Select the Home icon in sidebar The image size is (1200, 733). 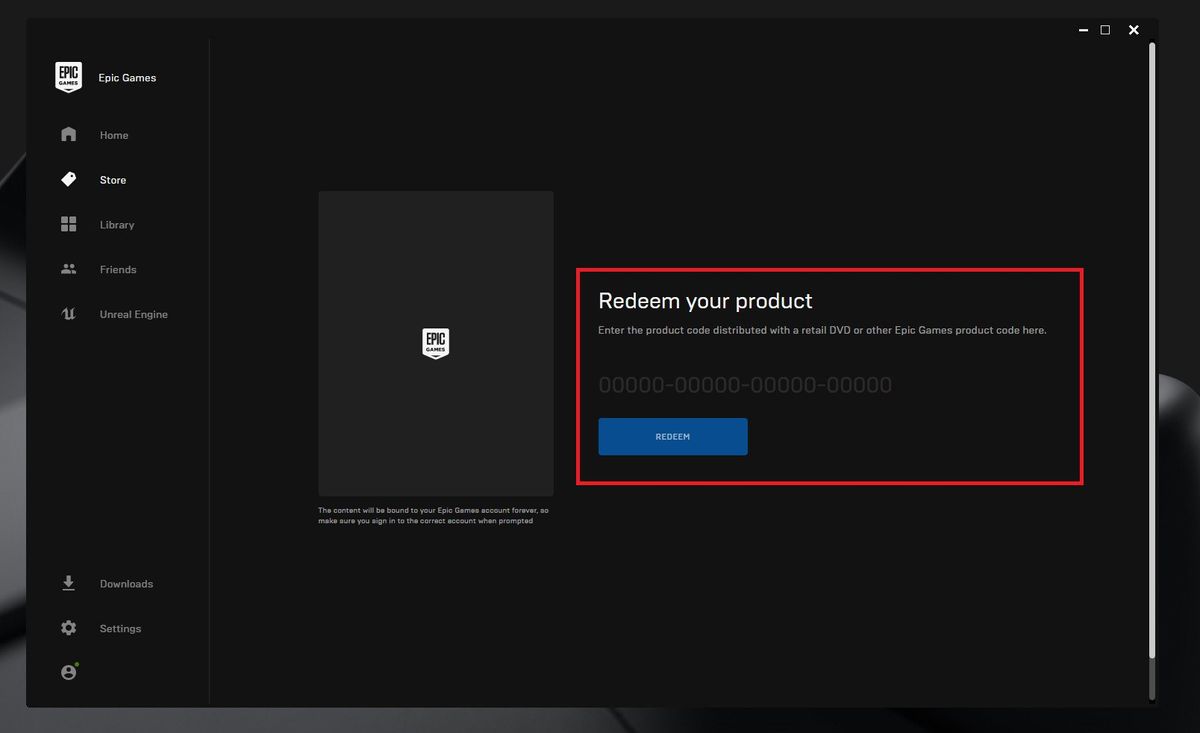point(68,134)
